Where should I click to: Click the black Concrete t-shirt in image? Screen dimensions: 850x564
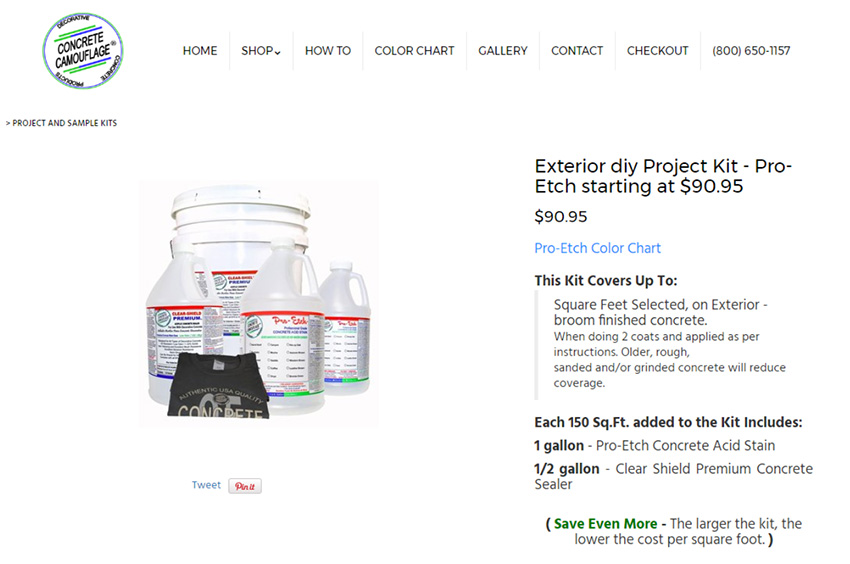219,386
